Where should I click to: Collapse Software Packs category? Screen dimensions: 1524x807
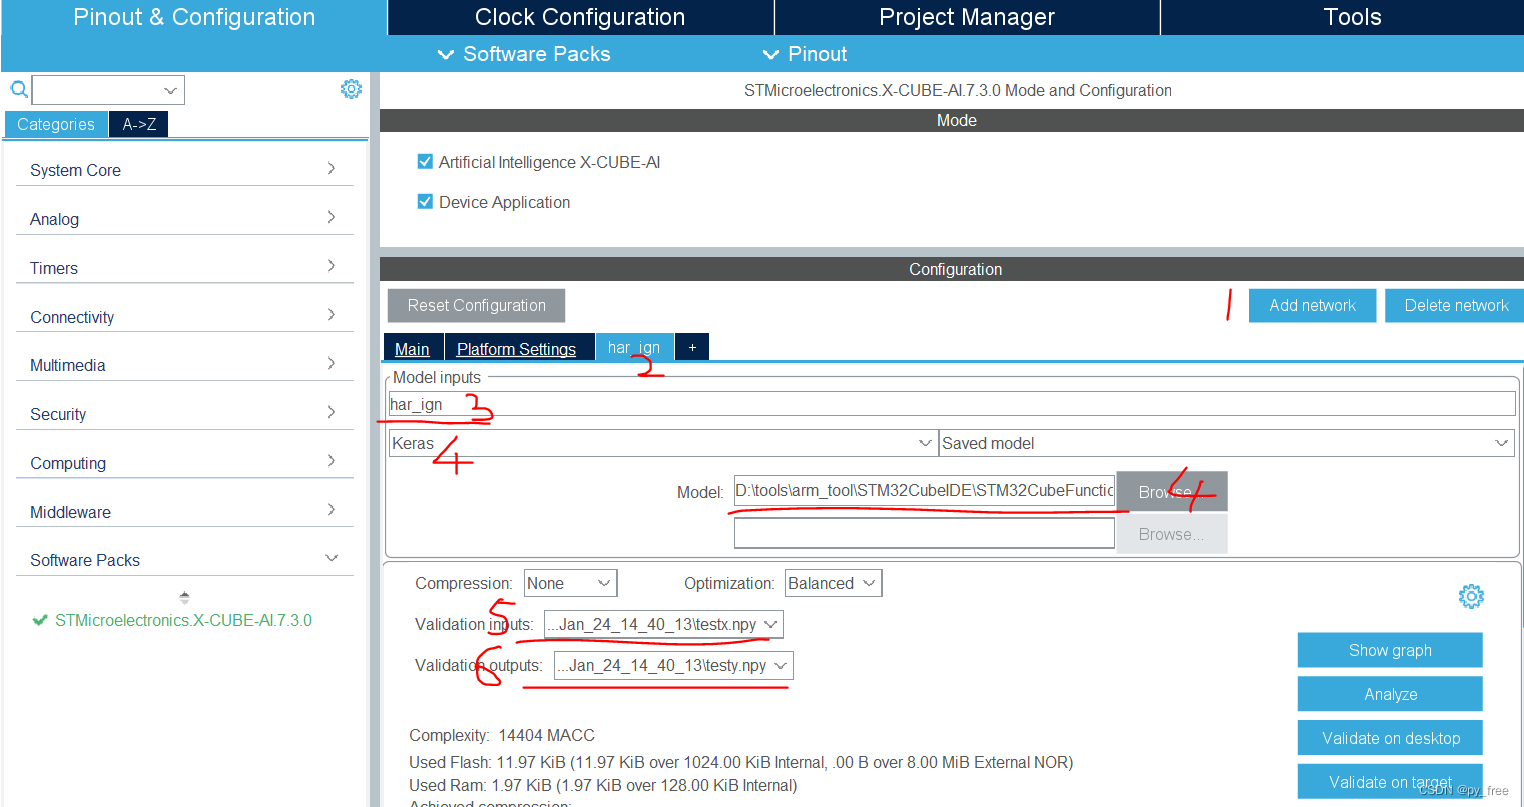[x=185, y=559]
